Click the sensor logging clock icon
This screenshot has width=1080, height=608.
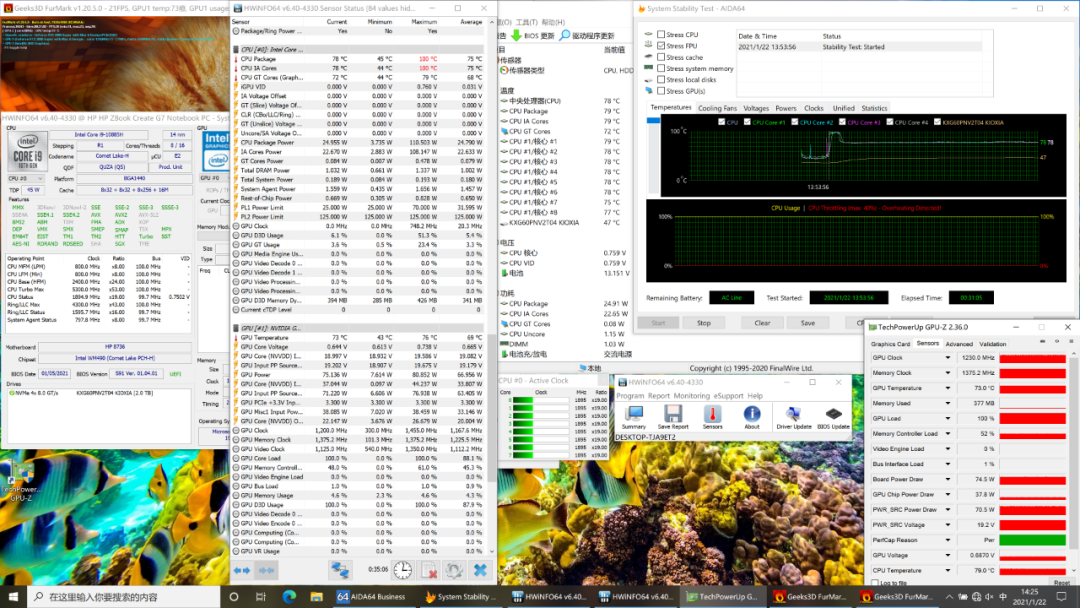(402, 569)
